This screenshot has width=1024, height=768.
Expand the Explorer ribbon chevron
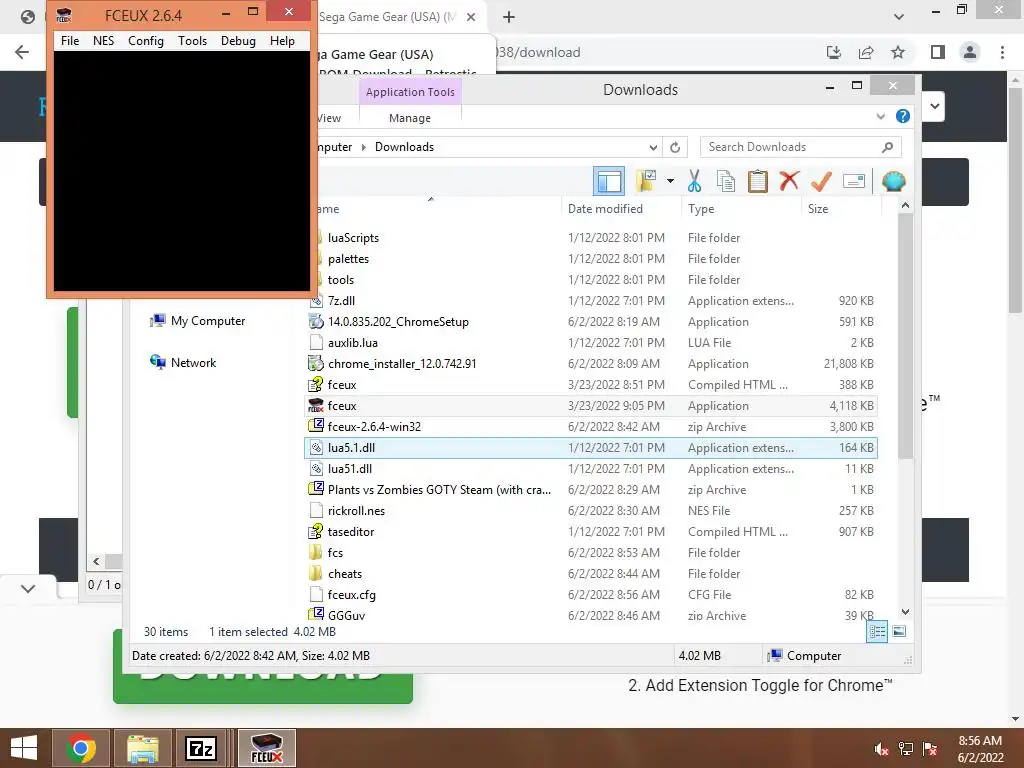[880, 116]
